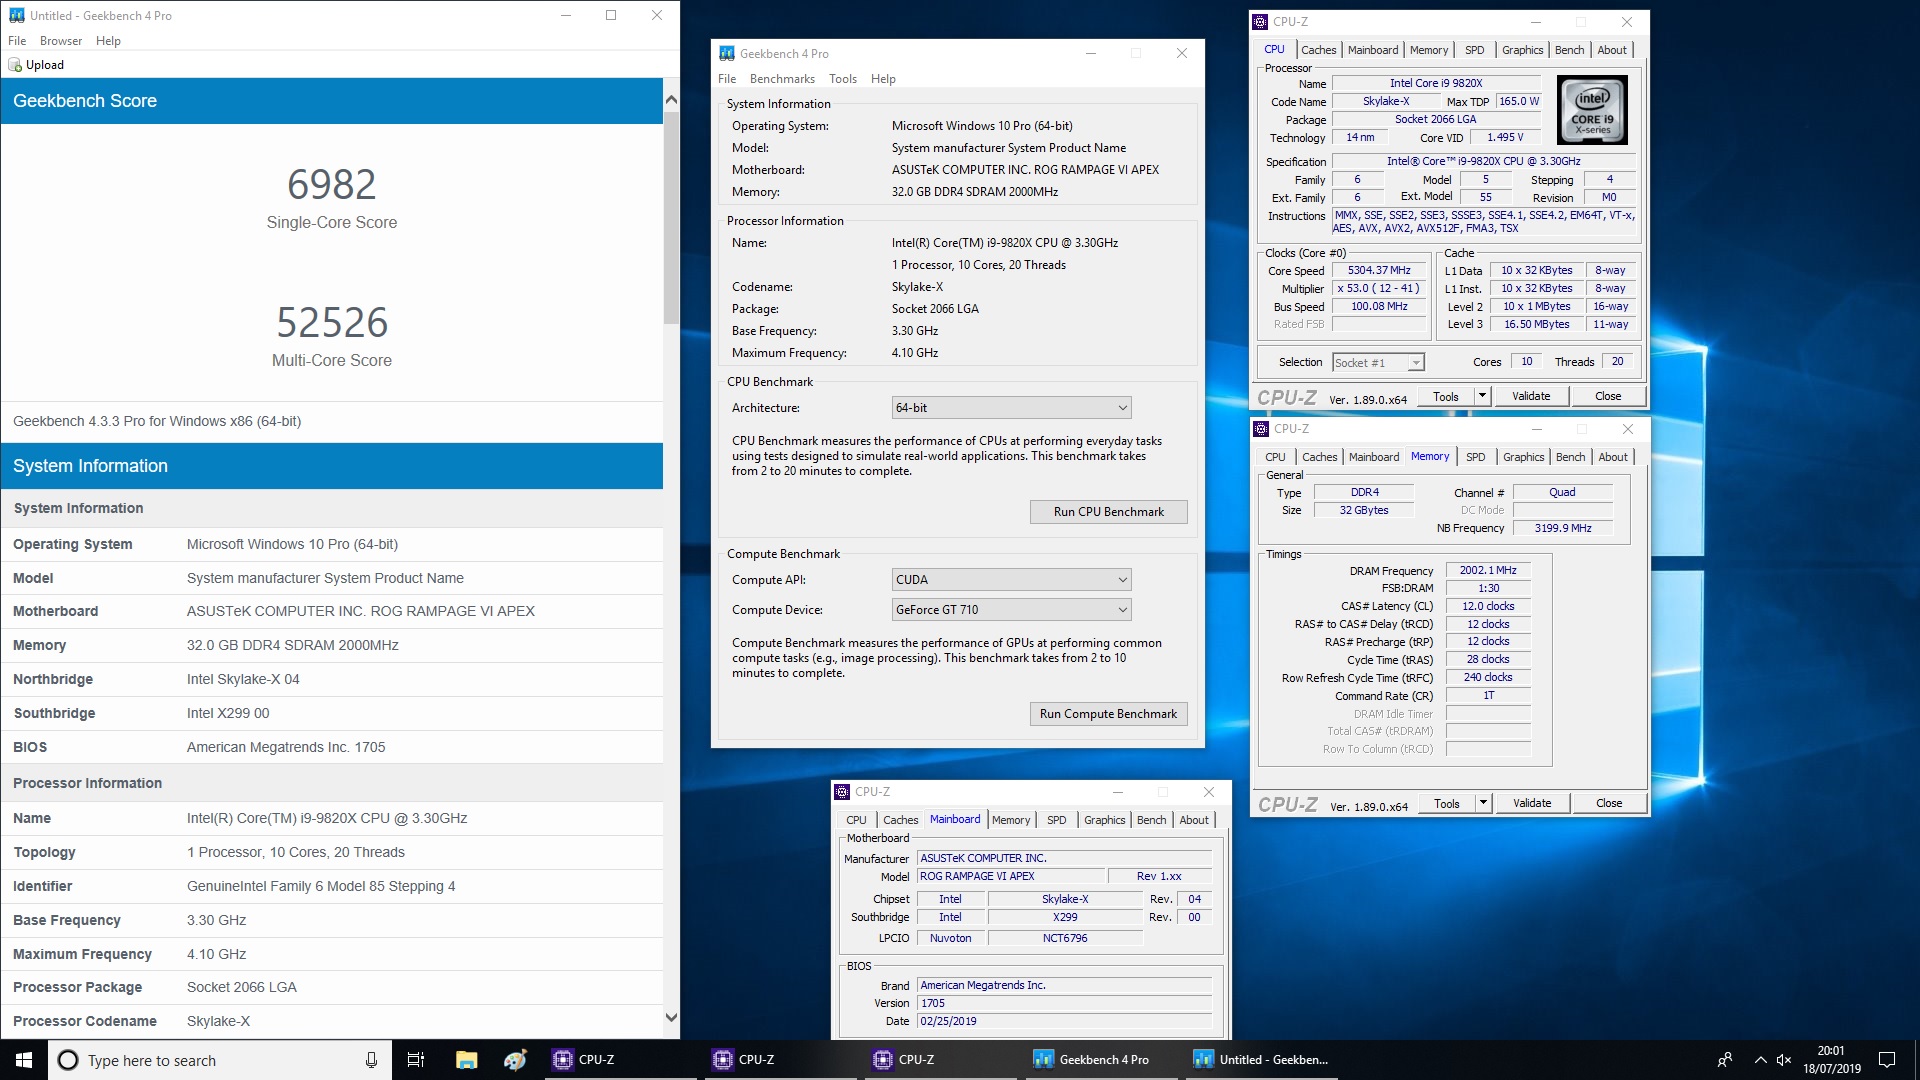Image resolution: width=1920 pixels, height=1080 pixels.
Task: Select SPD tab in CPU-Z Memory window
Action: (x=1475, y=457)
